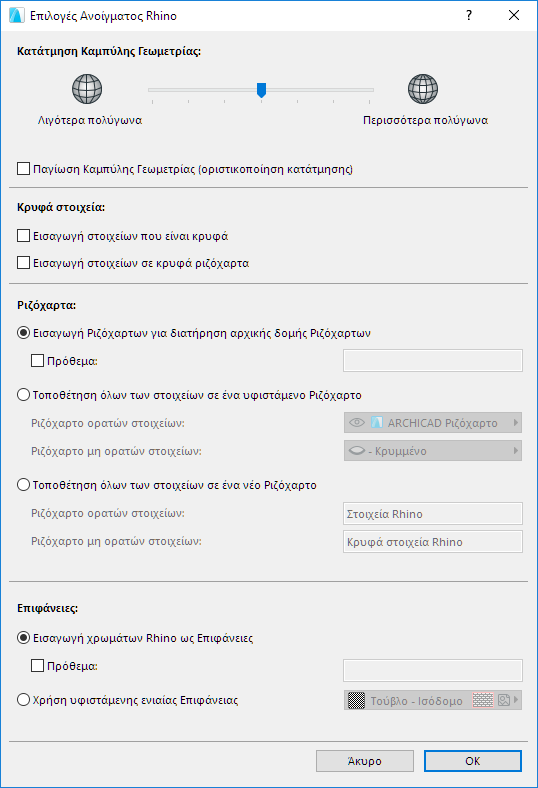This screenshot has height=788, width=538.
Task: Click the Στοιχεία Rhino layer name field
Action: click(433, 514)
